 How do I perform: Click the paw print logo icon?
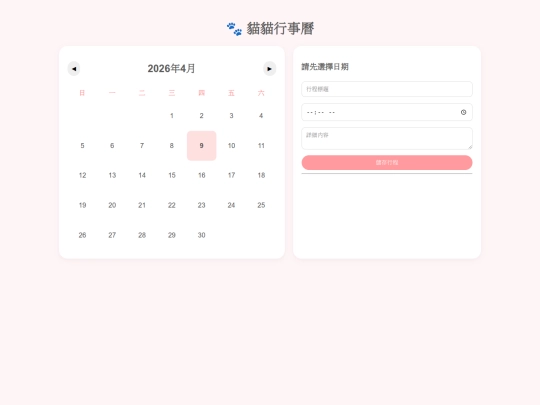(235, 29)
